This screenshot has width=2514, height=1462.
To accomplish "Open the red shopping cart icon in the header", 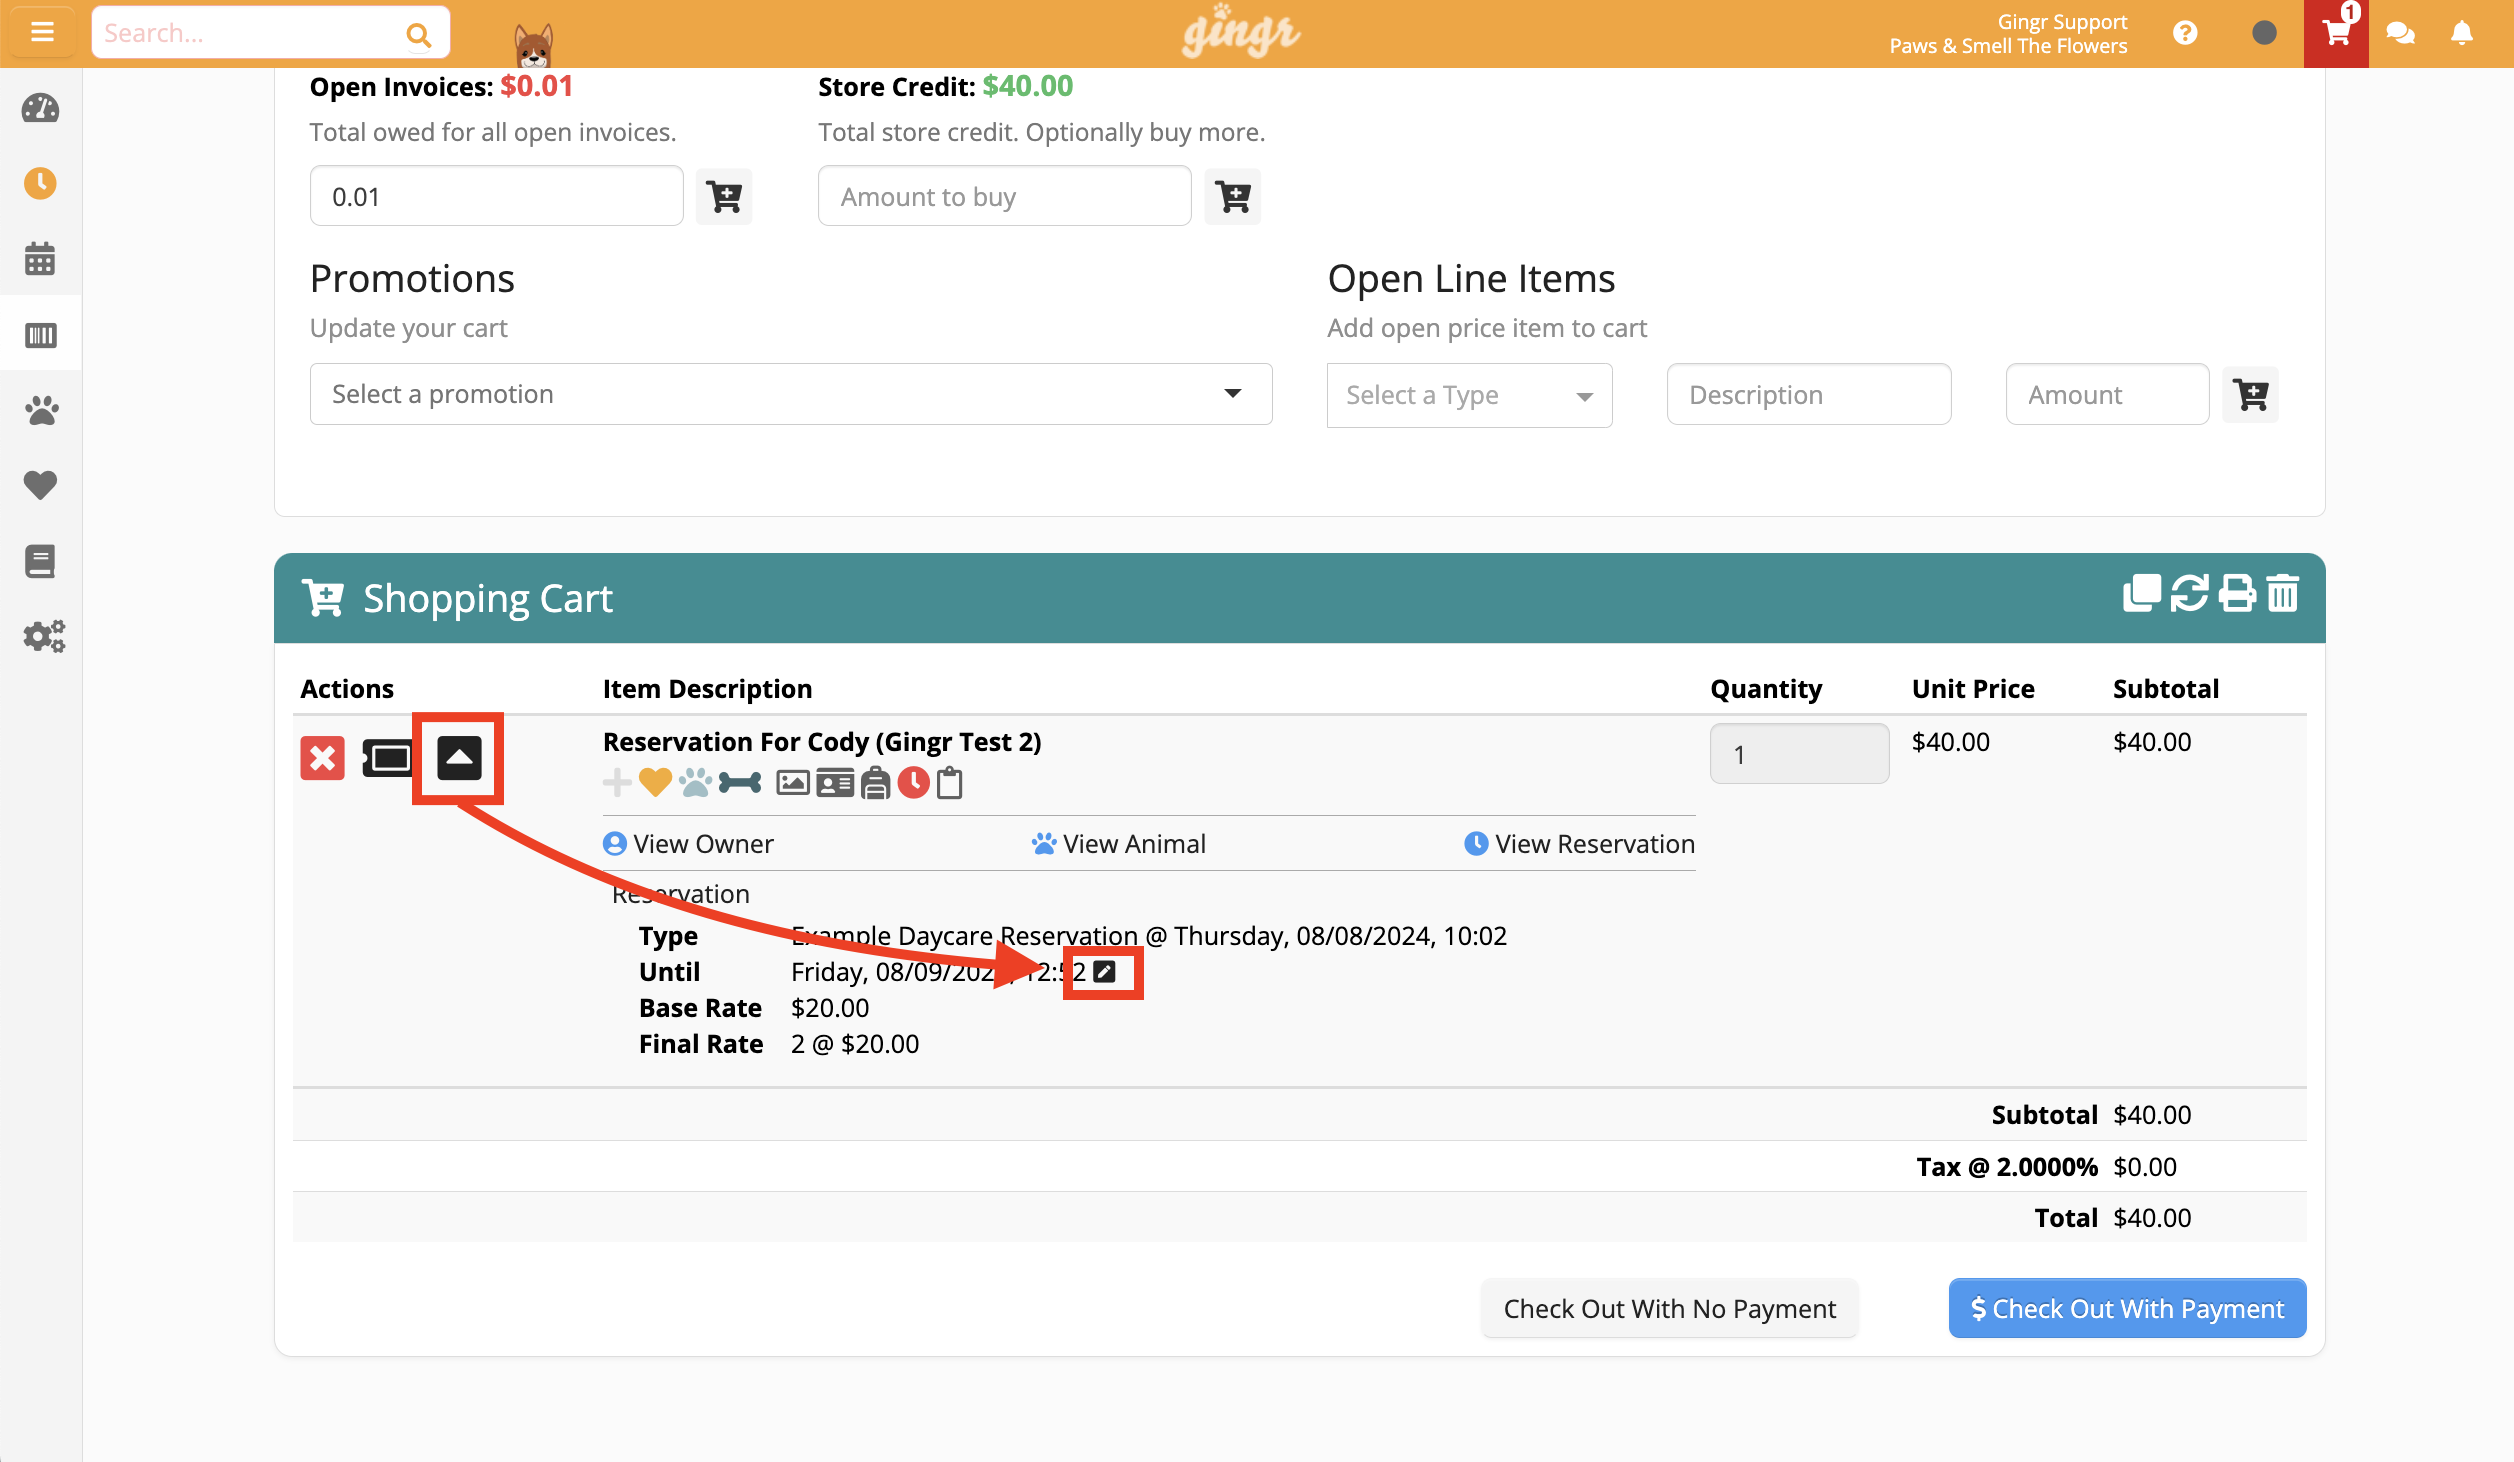I will (x=2336, y=33).
